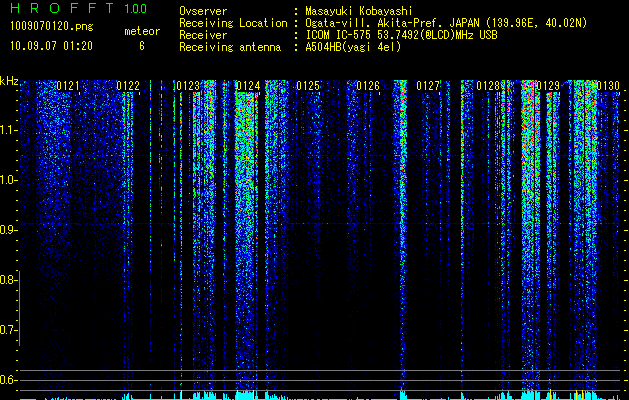This screenshot has height=400, width=629.
Task: Click the meteor label
Action: tap(142, 31)
